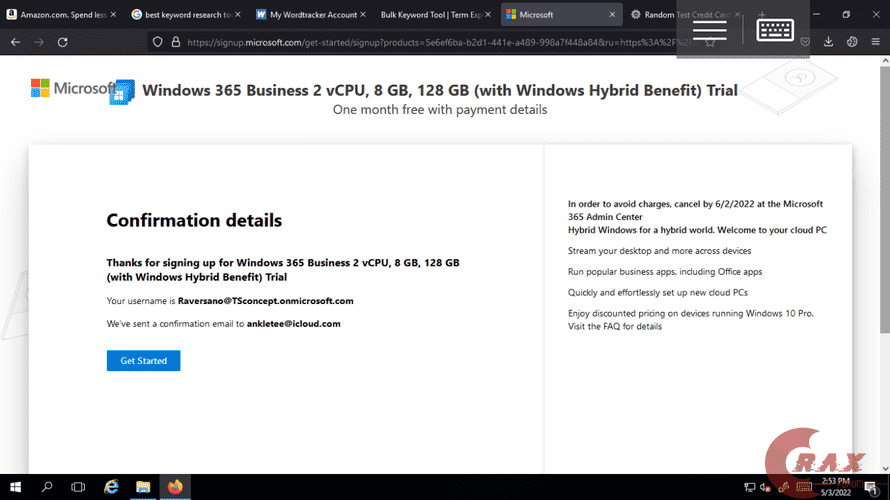Screen dimensions: 890x500
Task: Click the Get Started button
Action: coord(144,360)
